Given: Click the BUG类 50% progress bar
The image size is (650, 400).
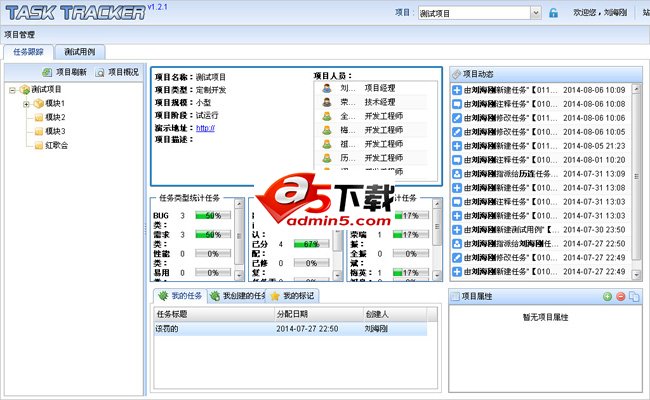Looking at the screenshot, I should [213, 216].
